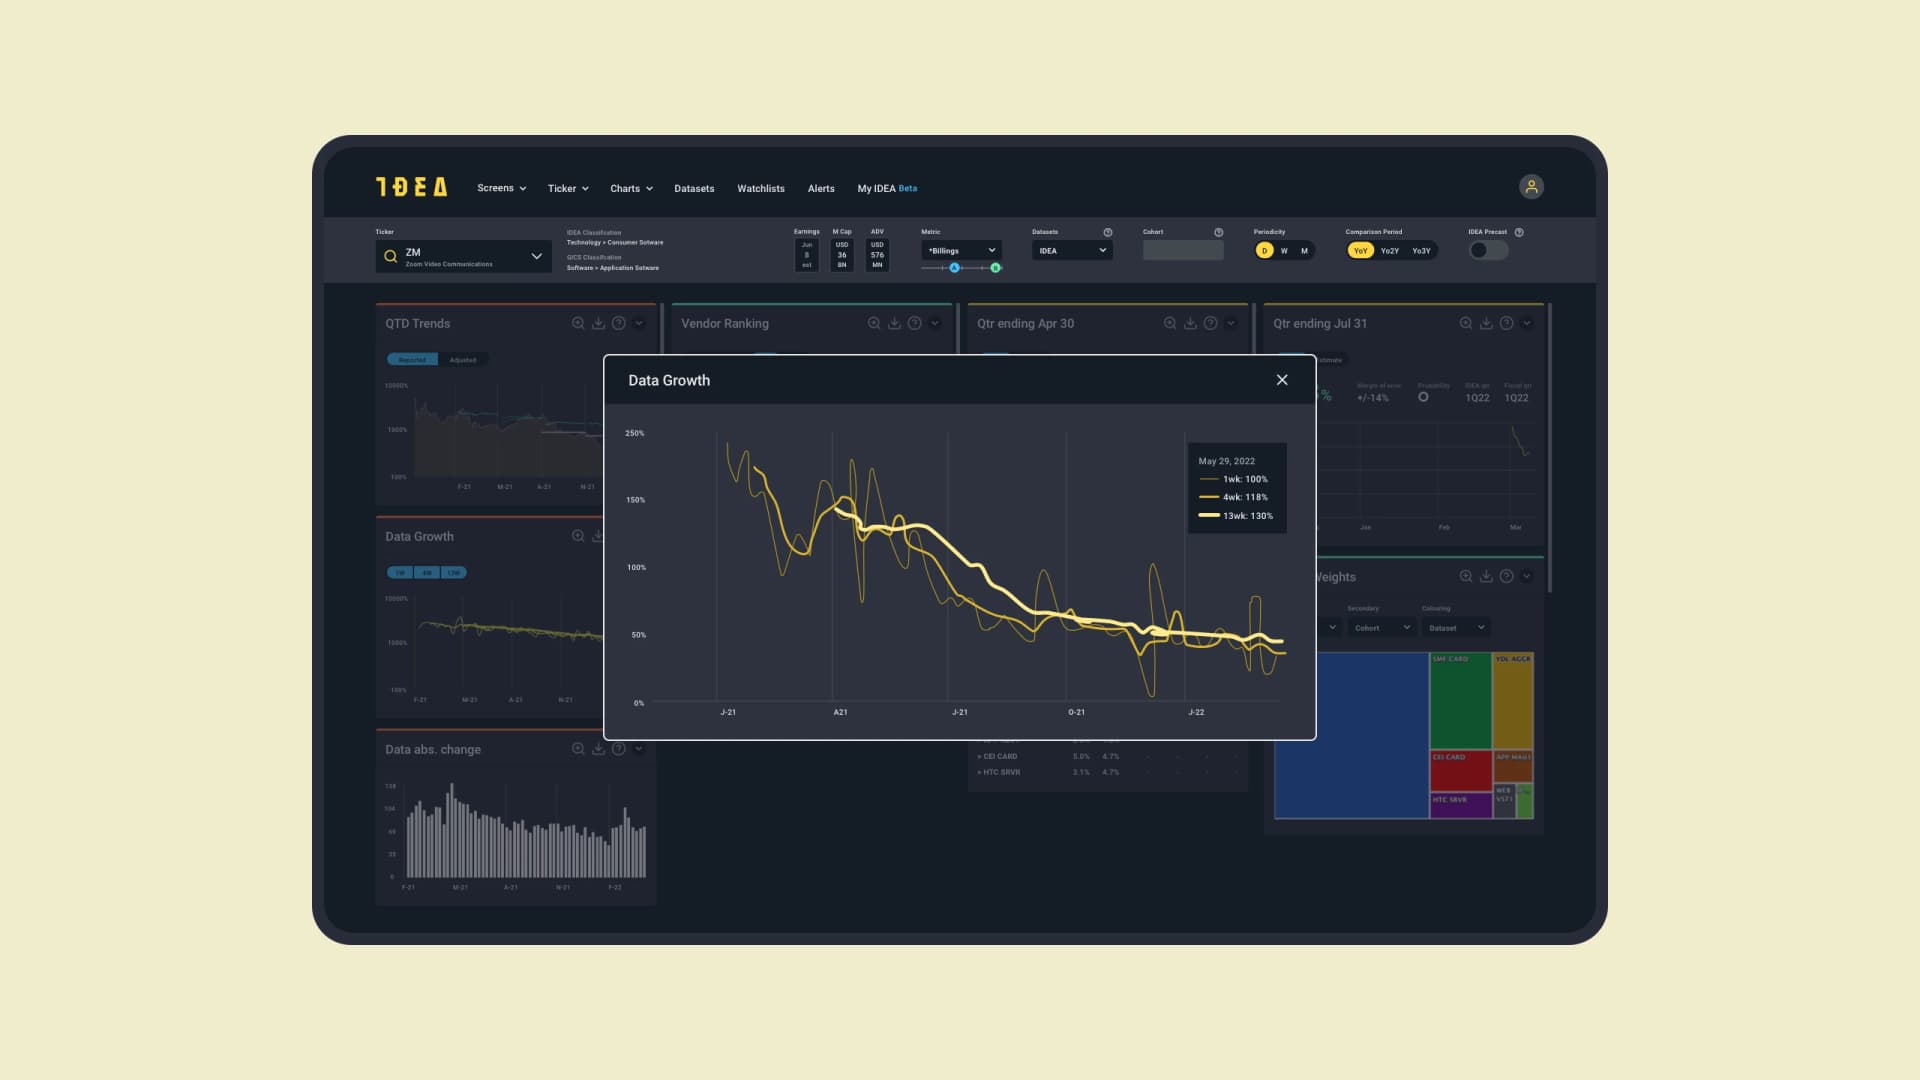
Task: Click the help icon on Data abs. change panel
Action: click(x=618, y=748)
